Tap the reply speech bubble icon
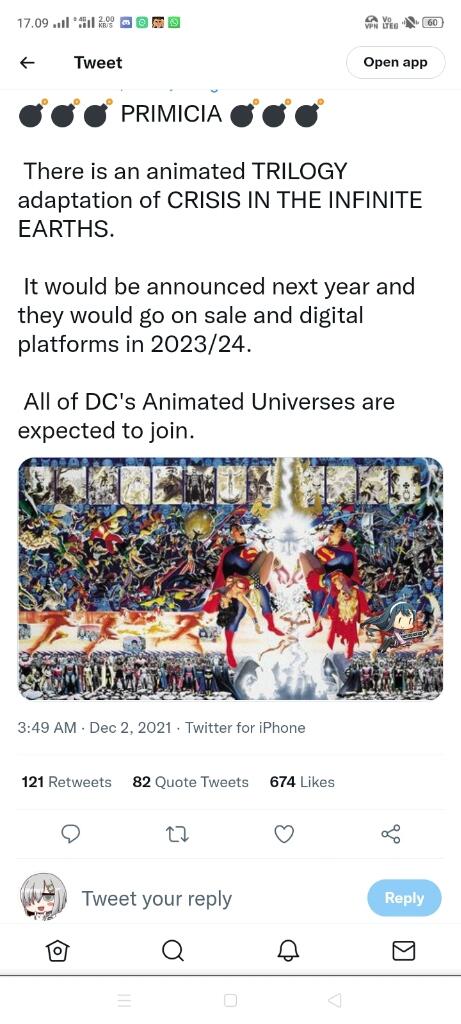Image resolution: width=461 pixels, height=1024 pixels. [x=71, y=834]
